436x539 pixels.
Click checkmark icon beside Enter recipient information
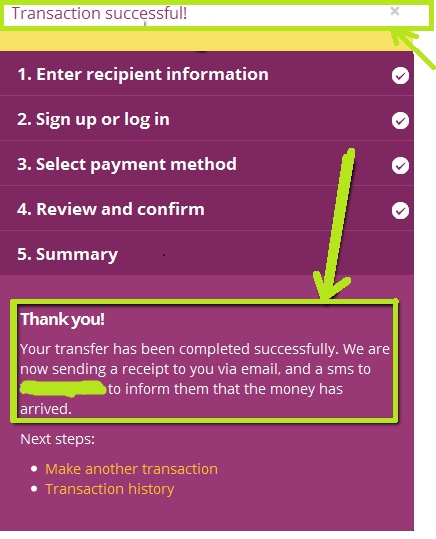(400, 76)
